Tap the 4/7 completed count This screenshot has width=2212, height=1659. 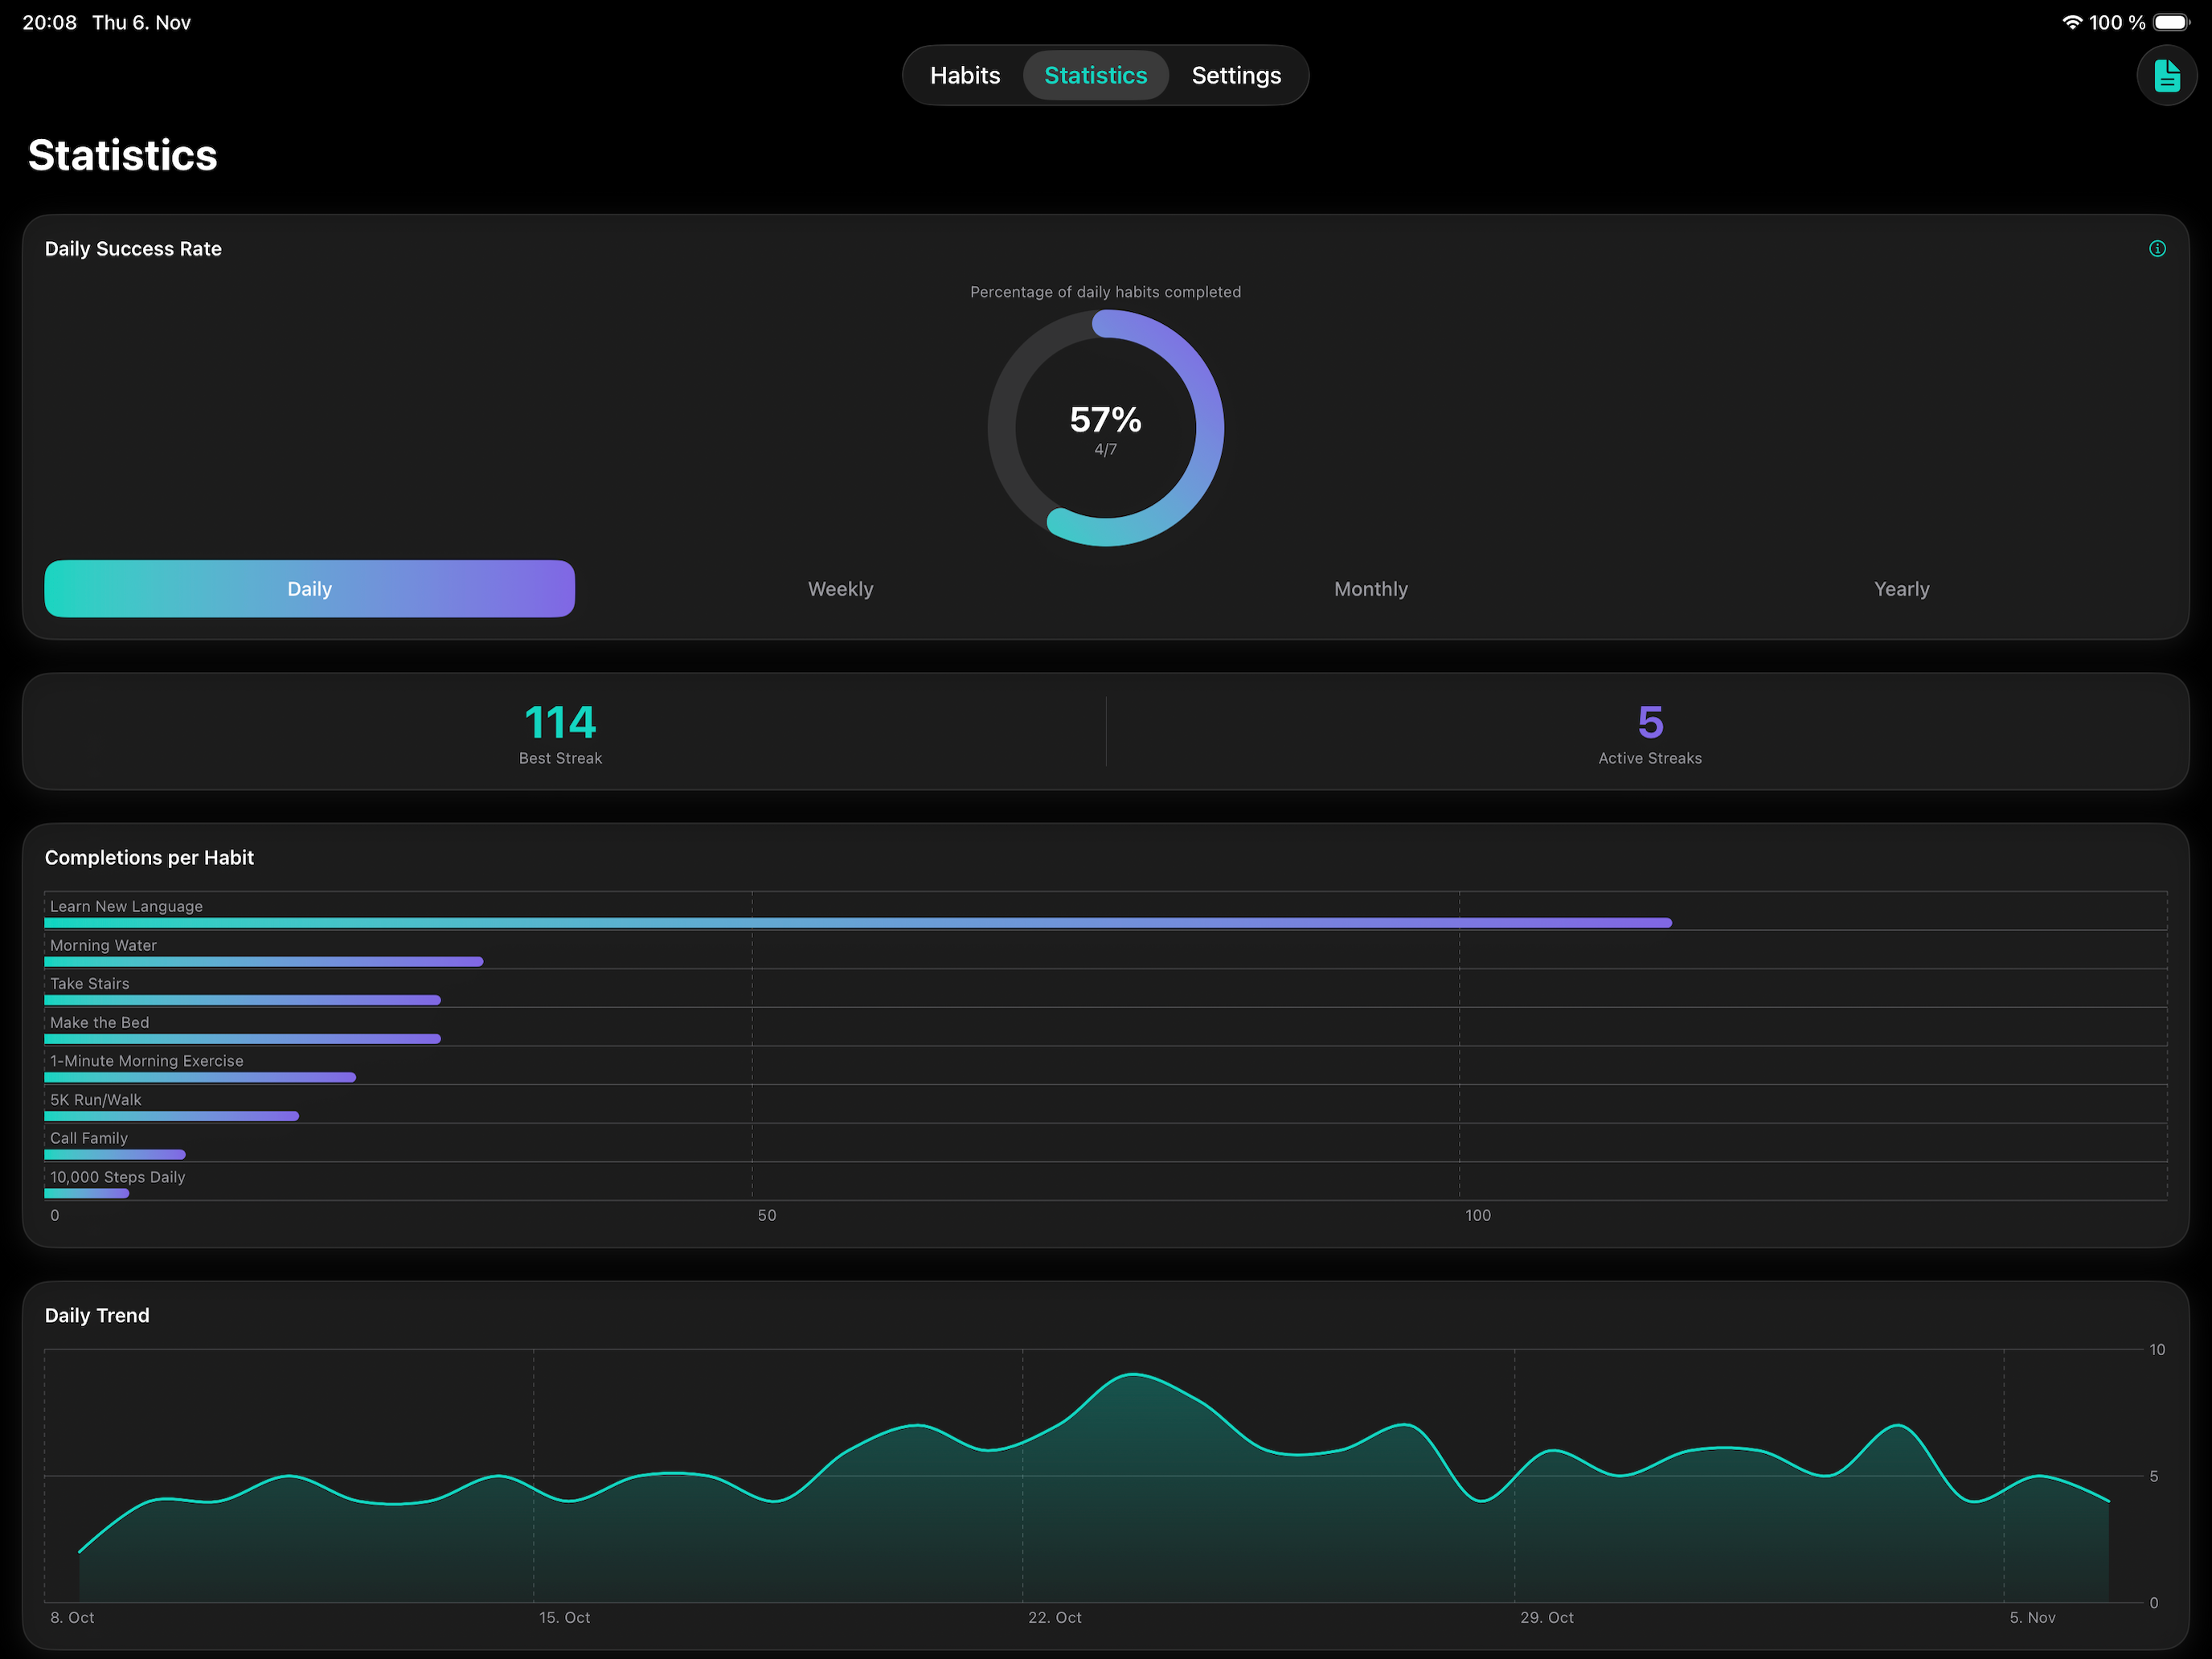click(1106, 450)
